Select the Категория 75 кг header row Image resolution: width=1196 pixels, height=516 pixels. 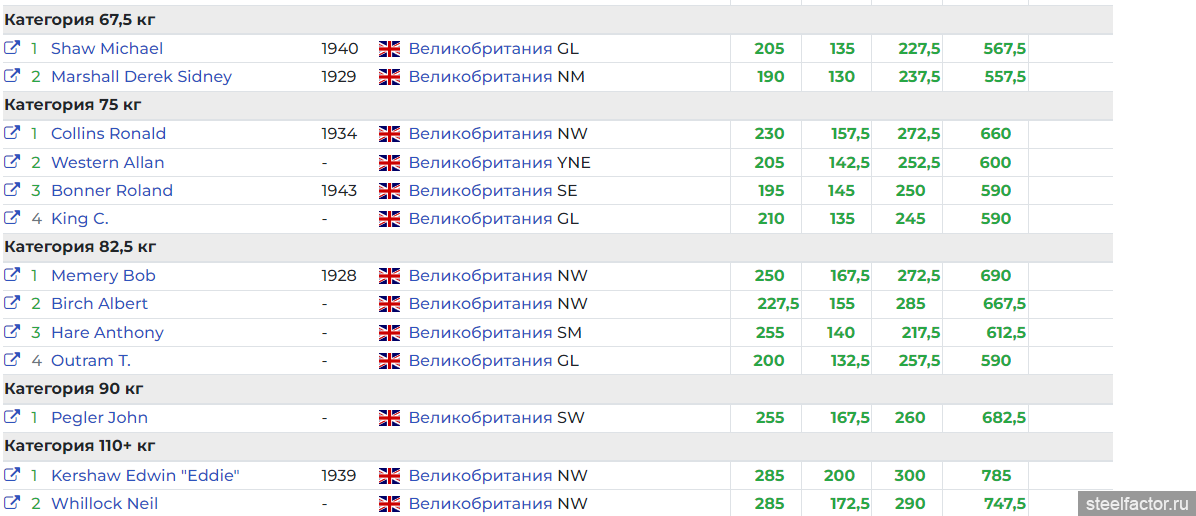pyautogui.click(x=73, y=105)
